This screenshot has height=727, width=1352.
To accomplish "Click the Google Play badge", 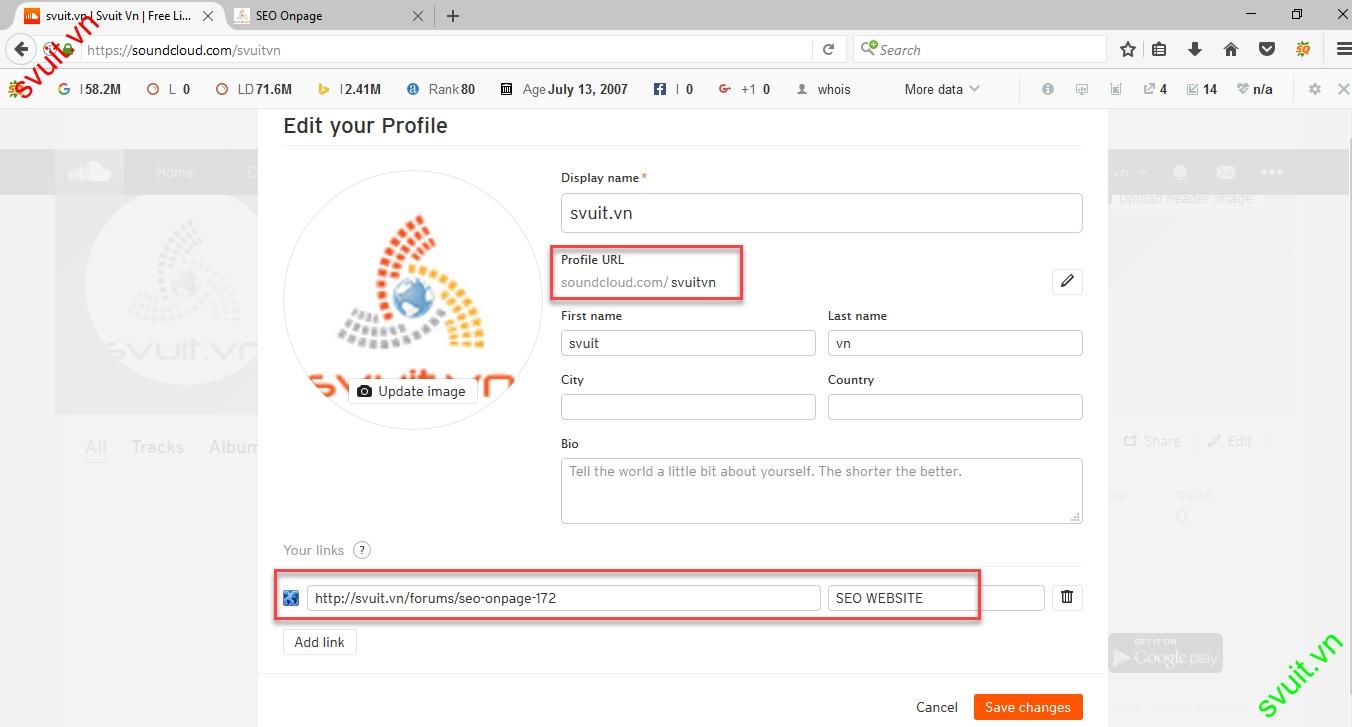I will pyautogui.click(x=1165, y=652).
